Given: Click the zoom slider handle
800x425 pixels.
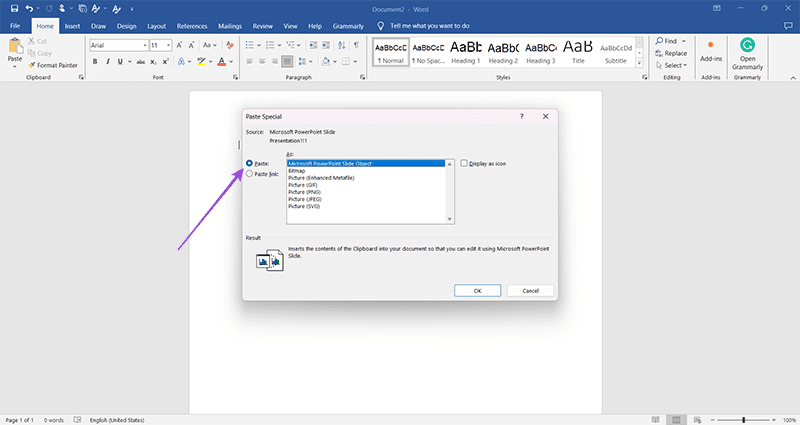Looking at the screenshot, I should click(743, 420).
